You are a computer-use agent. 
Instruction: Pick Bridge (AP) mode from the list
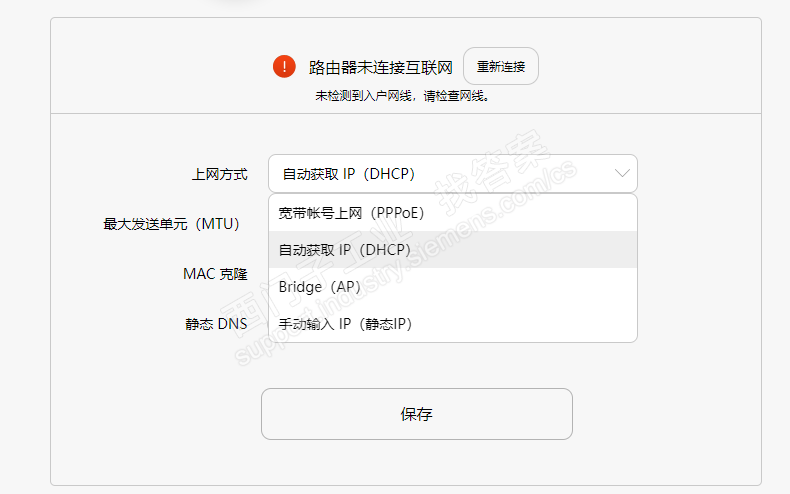tap(319, 287)
